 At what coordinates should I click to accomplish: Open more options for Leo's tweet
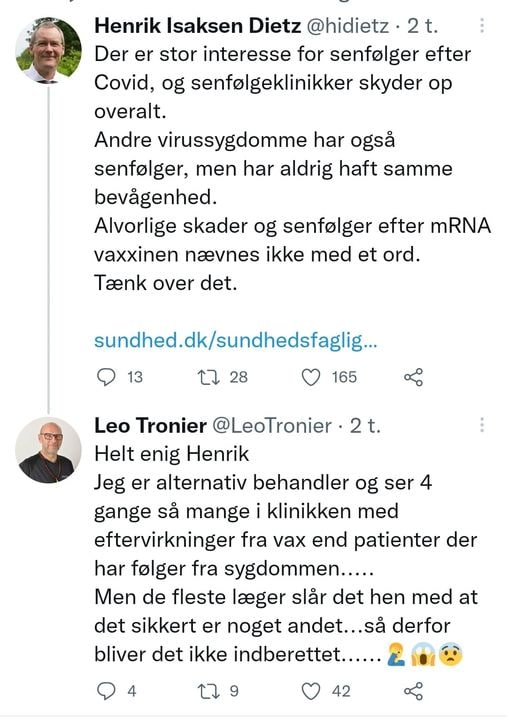click(482, 425)
